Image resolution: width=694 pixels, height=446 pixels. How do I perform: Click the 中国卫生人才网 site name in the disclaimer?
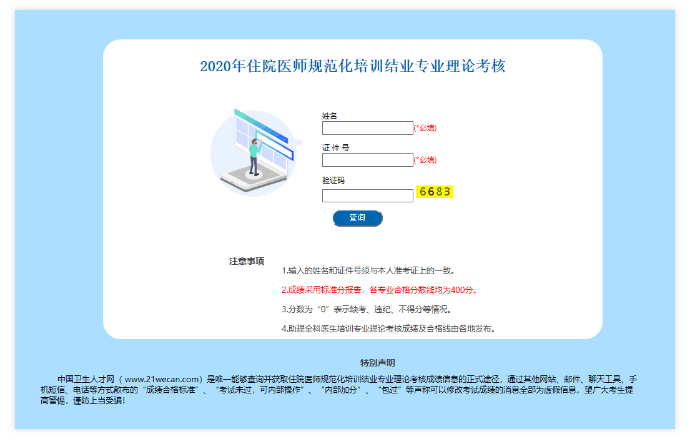tap(87, 379)
